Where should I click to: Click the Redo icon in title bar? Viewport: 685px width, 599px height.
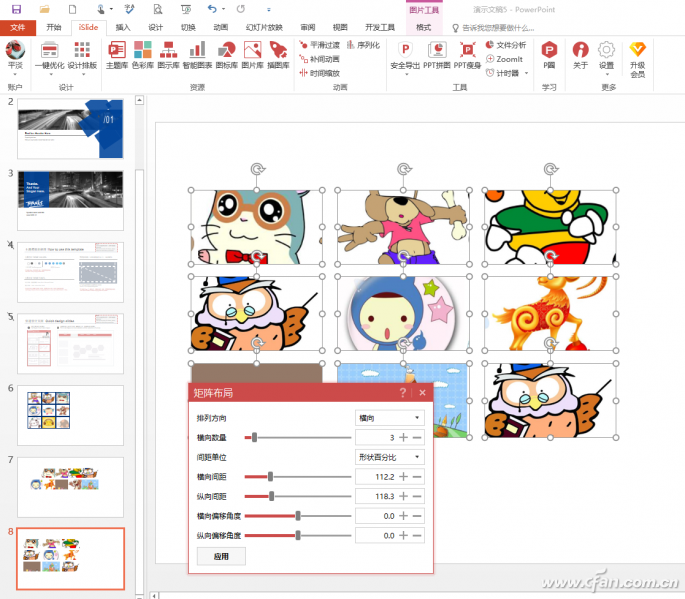coord(241,9)
